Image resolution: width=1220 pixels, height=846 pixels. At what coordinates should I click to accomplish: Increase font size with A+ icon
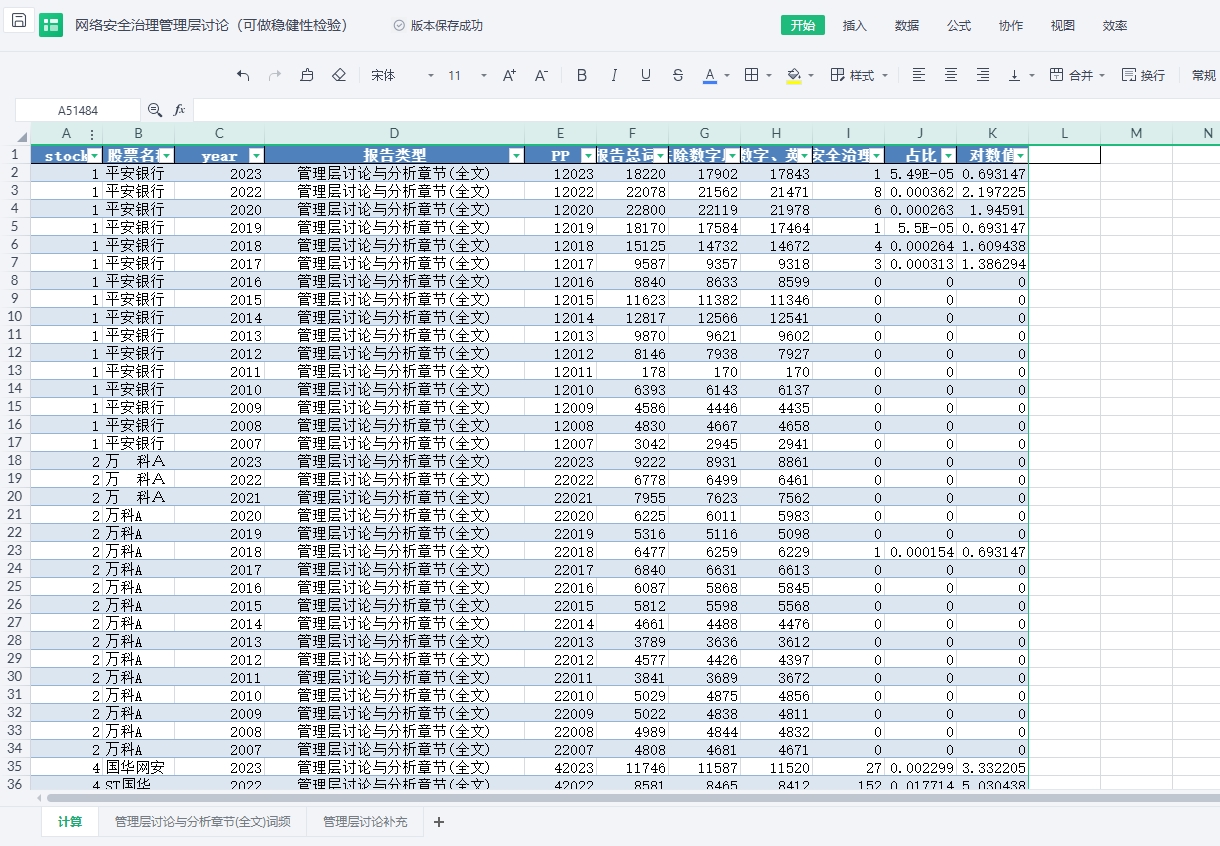point(509,75)
